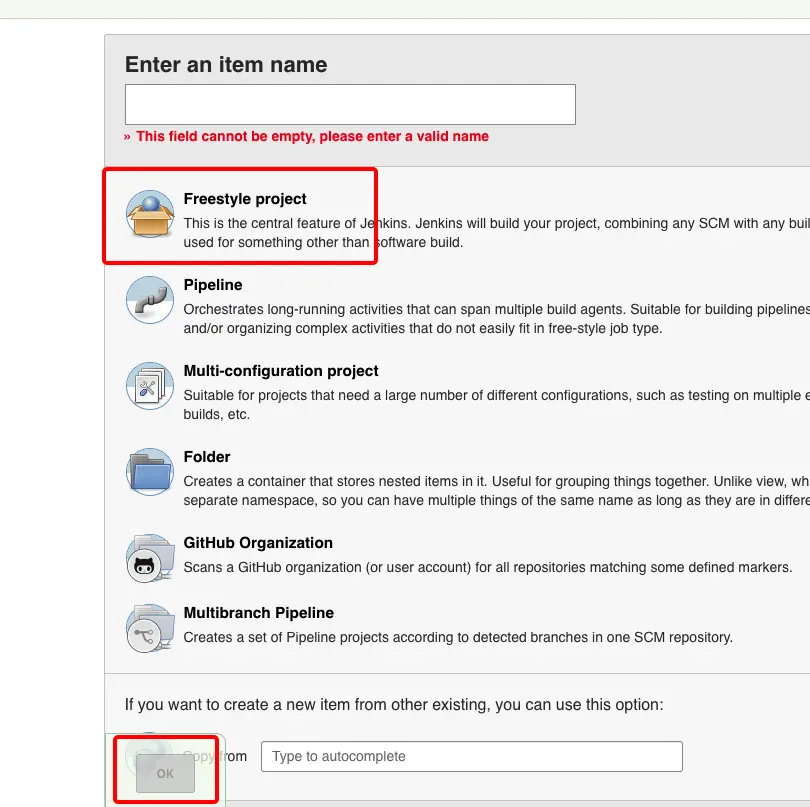Click the OK button
This screenshot has width=810, height=807.
point(165,773)
